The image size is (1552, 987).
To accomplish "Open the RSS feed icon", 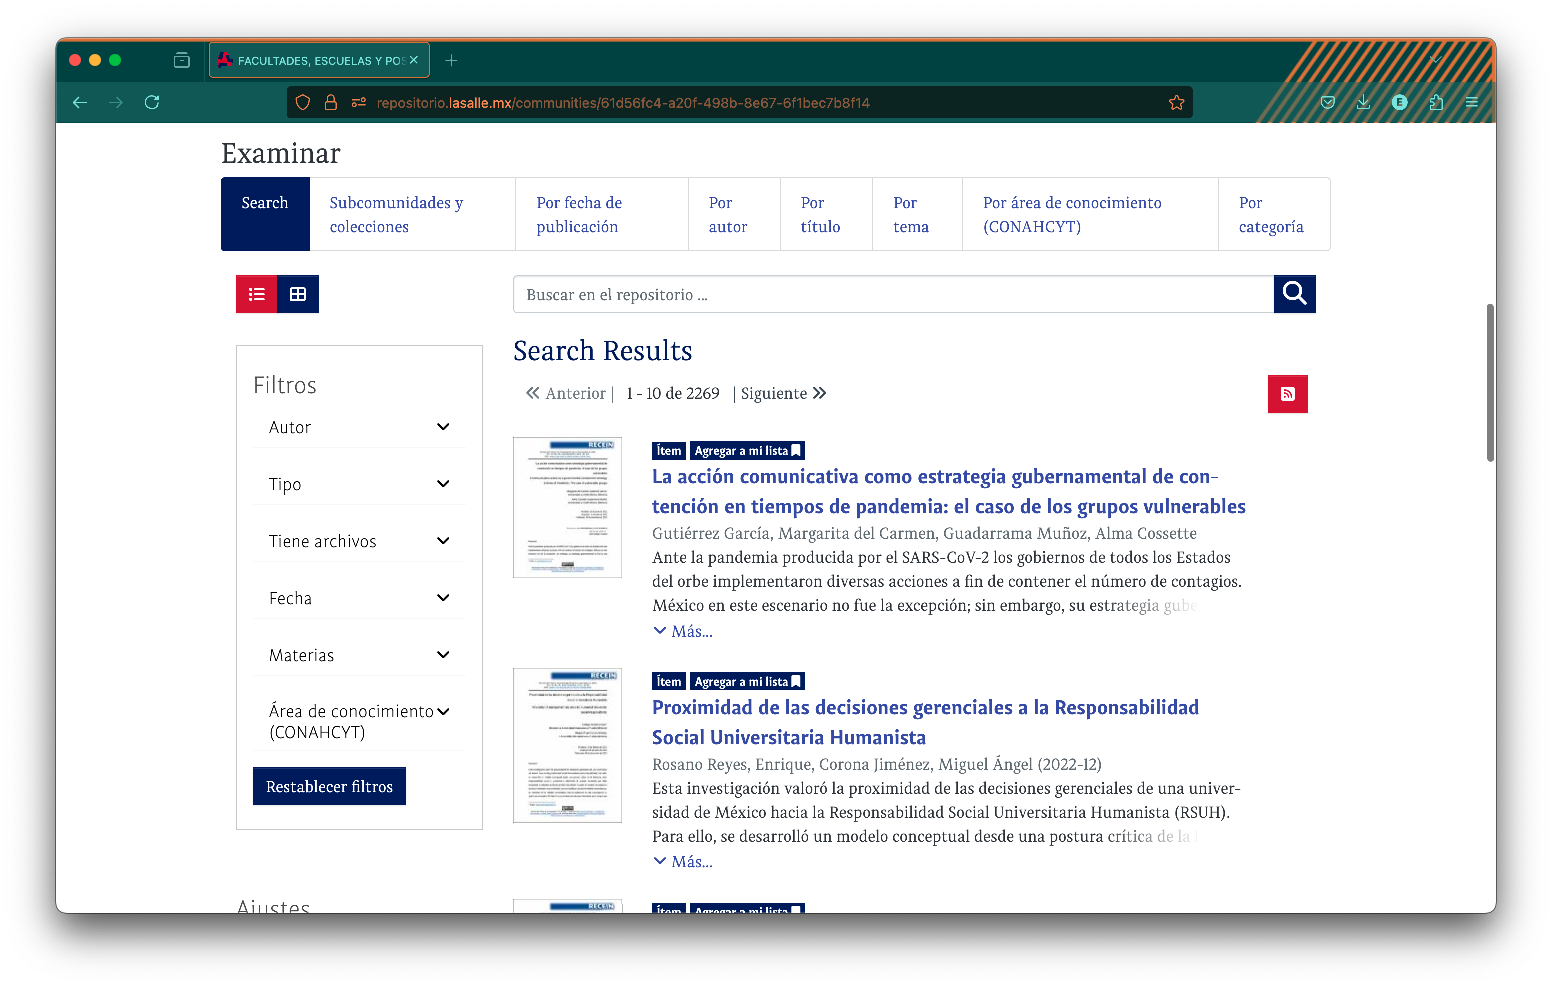I will pyautogui.click(x=1287, y=394).
